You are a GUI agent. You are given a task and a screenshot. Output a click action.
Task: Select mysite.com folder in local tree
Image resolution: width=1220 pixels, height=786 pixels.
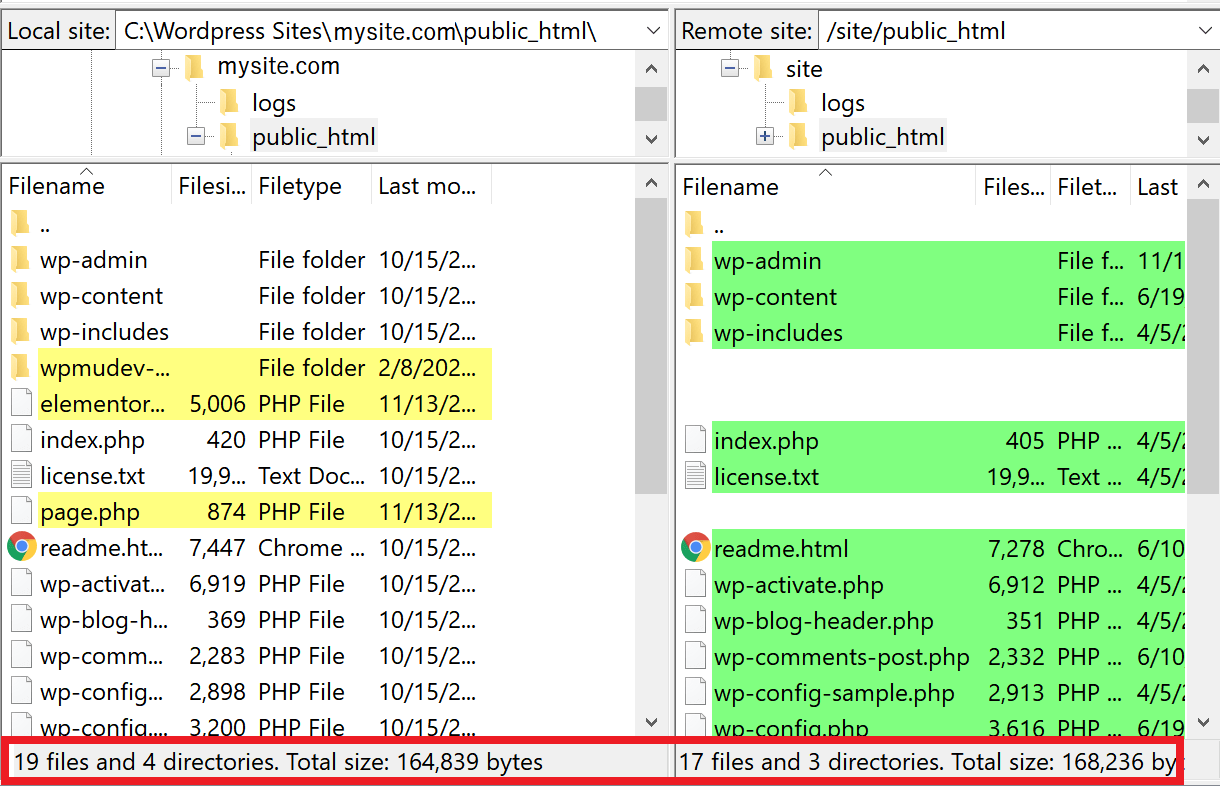[279, 67]
